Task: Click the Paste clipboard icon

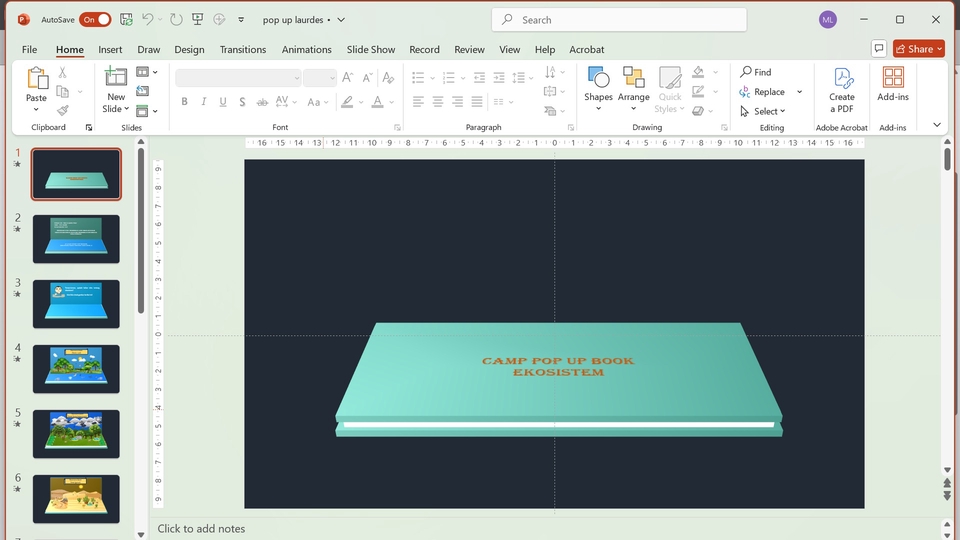Action: click(37, 78)
